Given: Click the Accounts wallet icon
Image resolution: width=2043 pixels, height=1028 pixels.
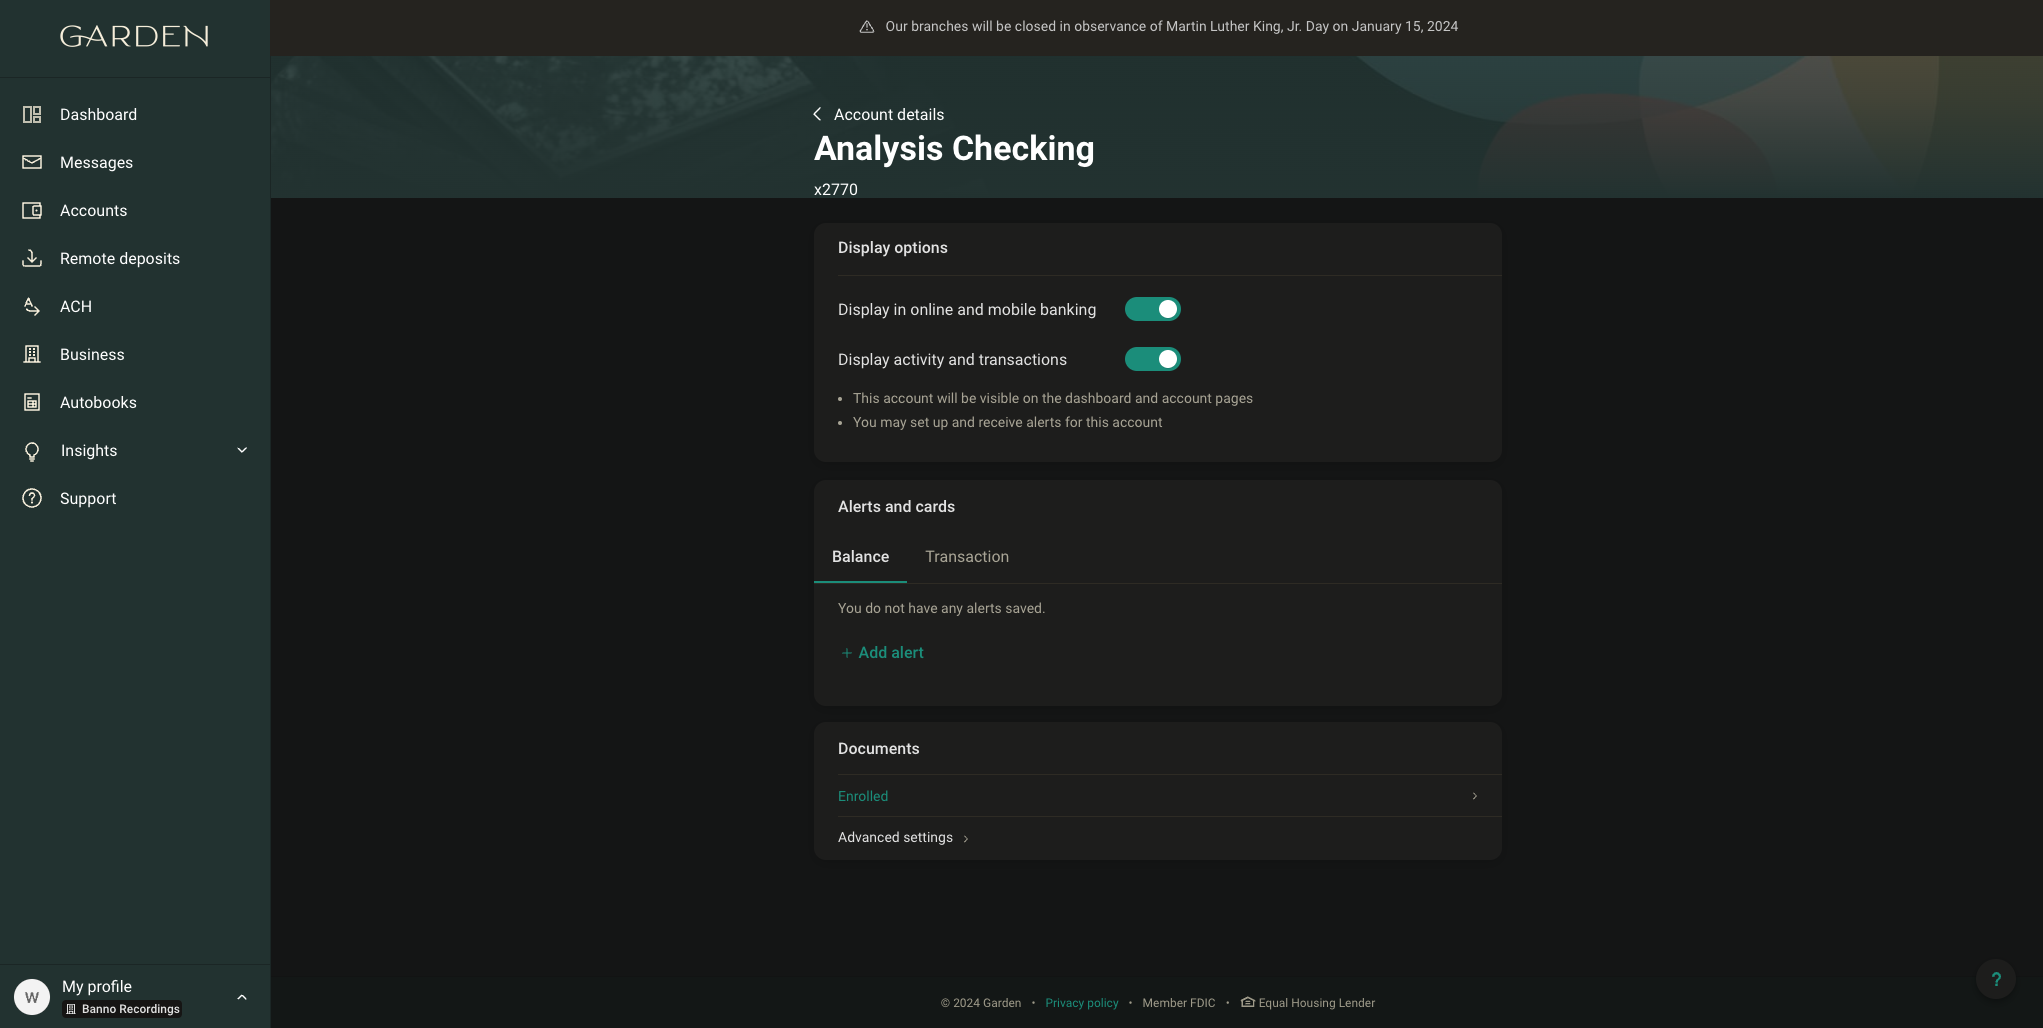Looking at the screenshot, I should [32, 210].
